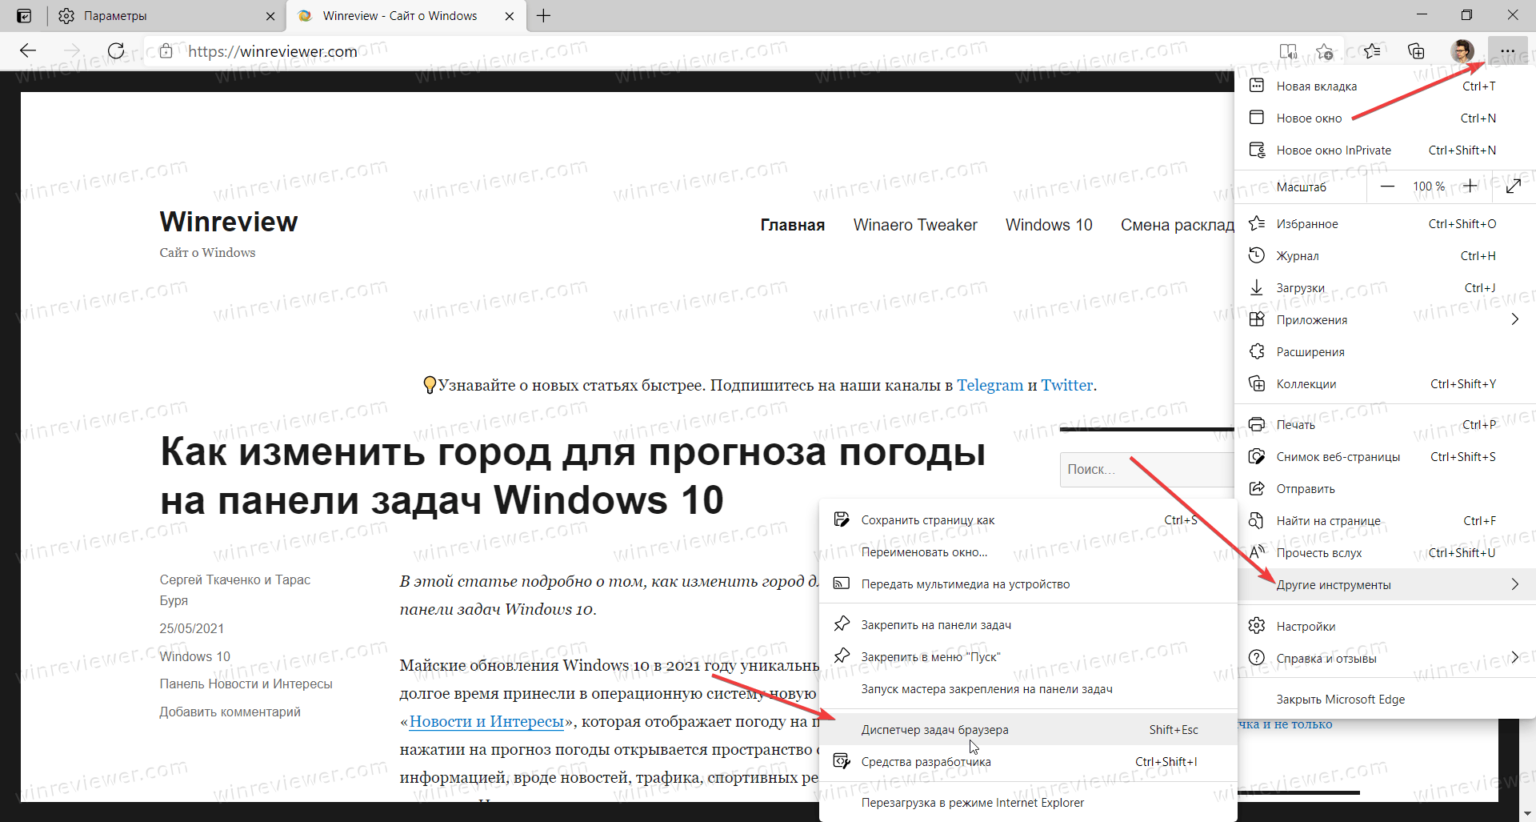Open Панель Новости и Интересы tag link

pyautogui.click(x=246, y=684)
